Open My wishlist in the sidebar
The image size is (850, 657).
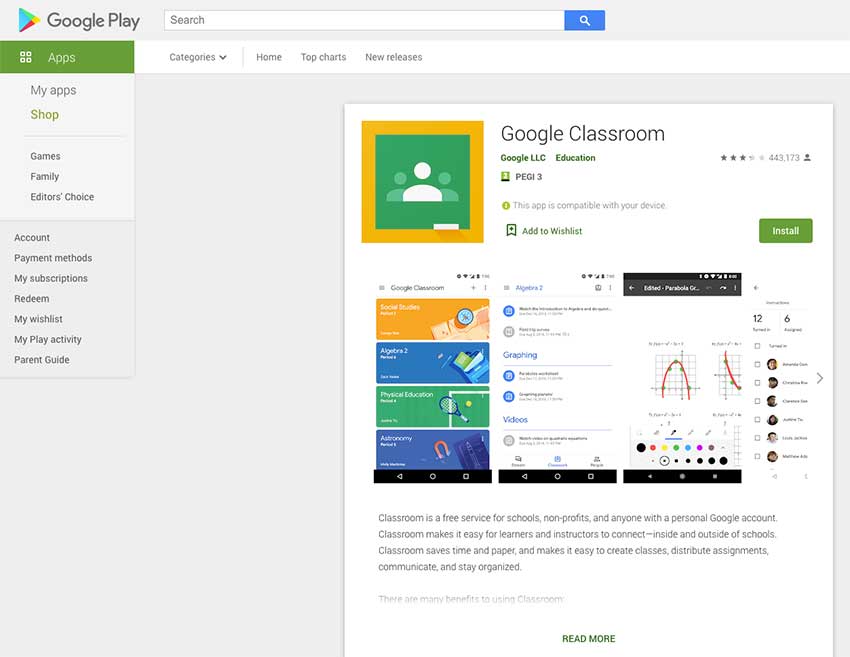[38, 319]
